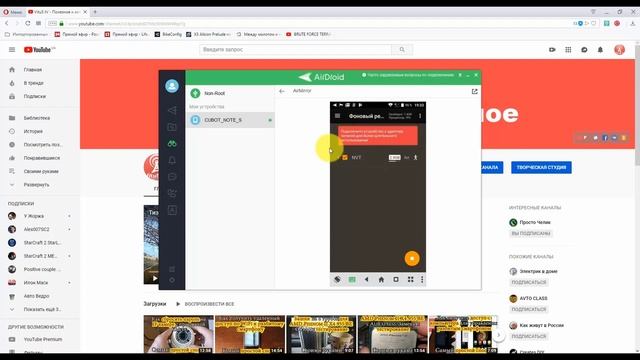Click ТВОРЧЕСКАЯ СТУДИЯ button
Image resolution: width=640 pixels, height=360 pixels.
[541, 167]
